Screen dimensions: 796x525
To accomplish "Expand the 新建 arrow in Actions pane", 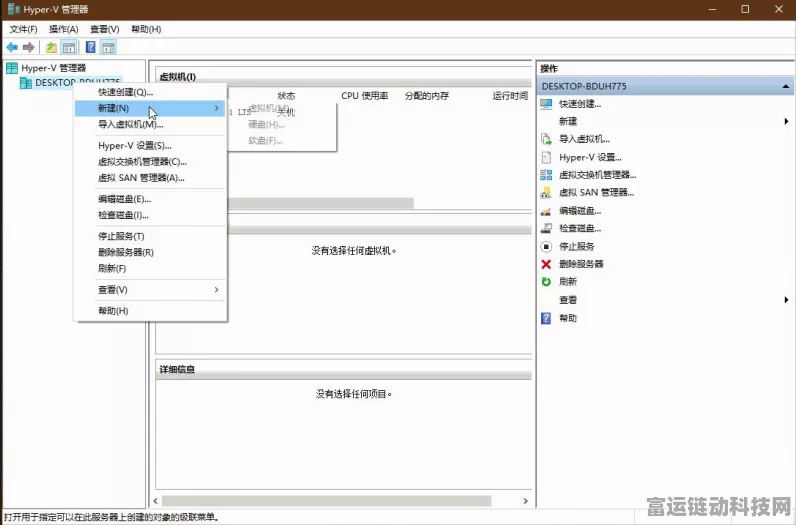I will [786, 121].
